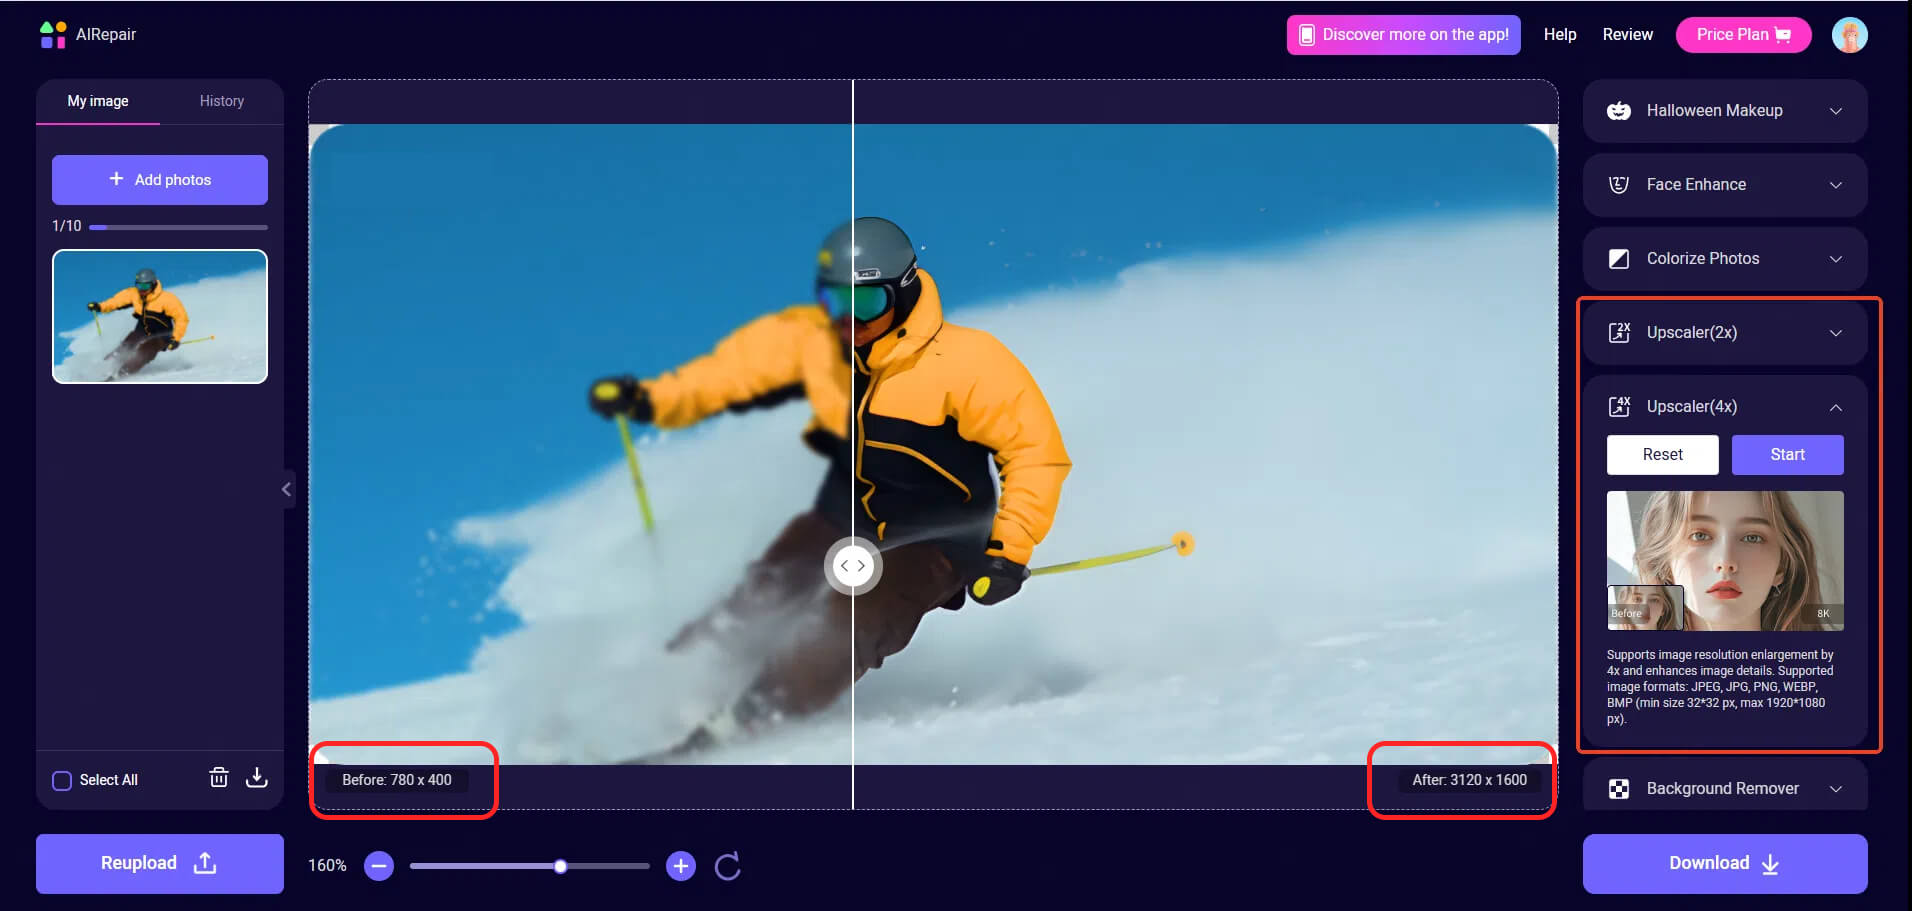1912x911 pixels.
Task: Select the Halloween Makeup pumpkin icon
Action: point(1619,110)
